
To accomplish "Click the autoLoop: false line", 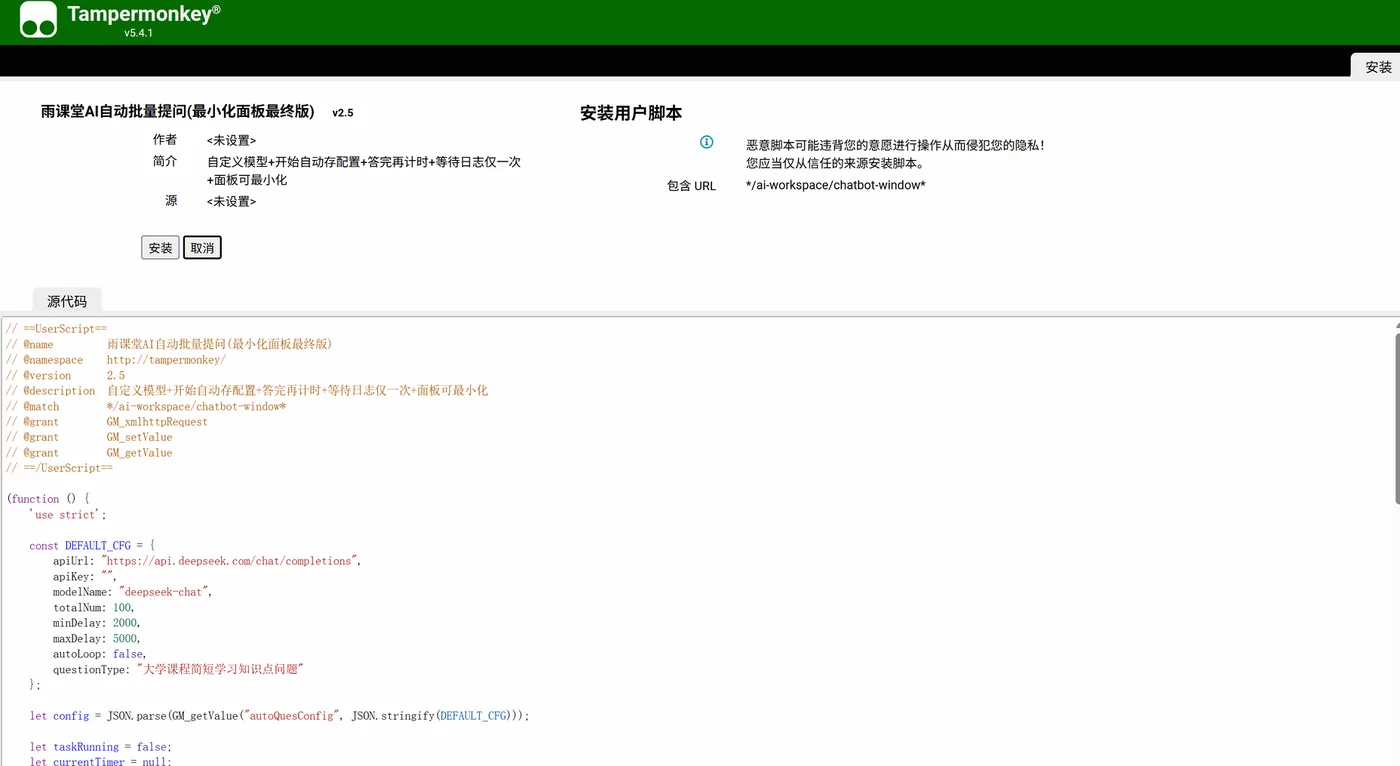I will coord(100,654).
